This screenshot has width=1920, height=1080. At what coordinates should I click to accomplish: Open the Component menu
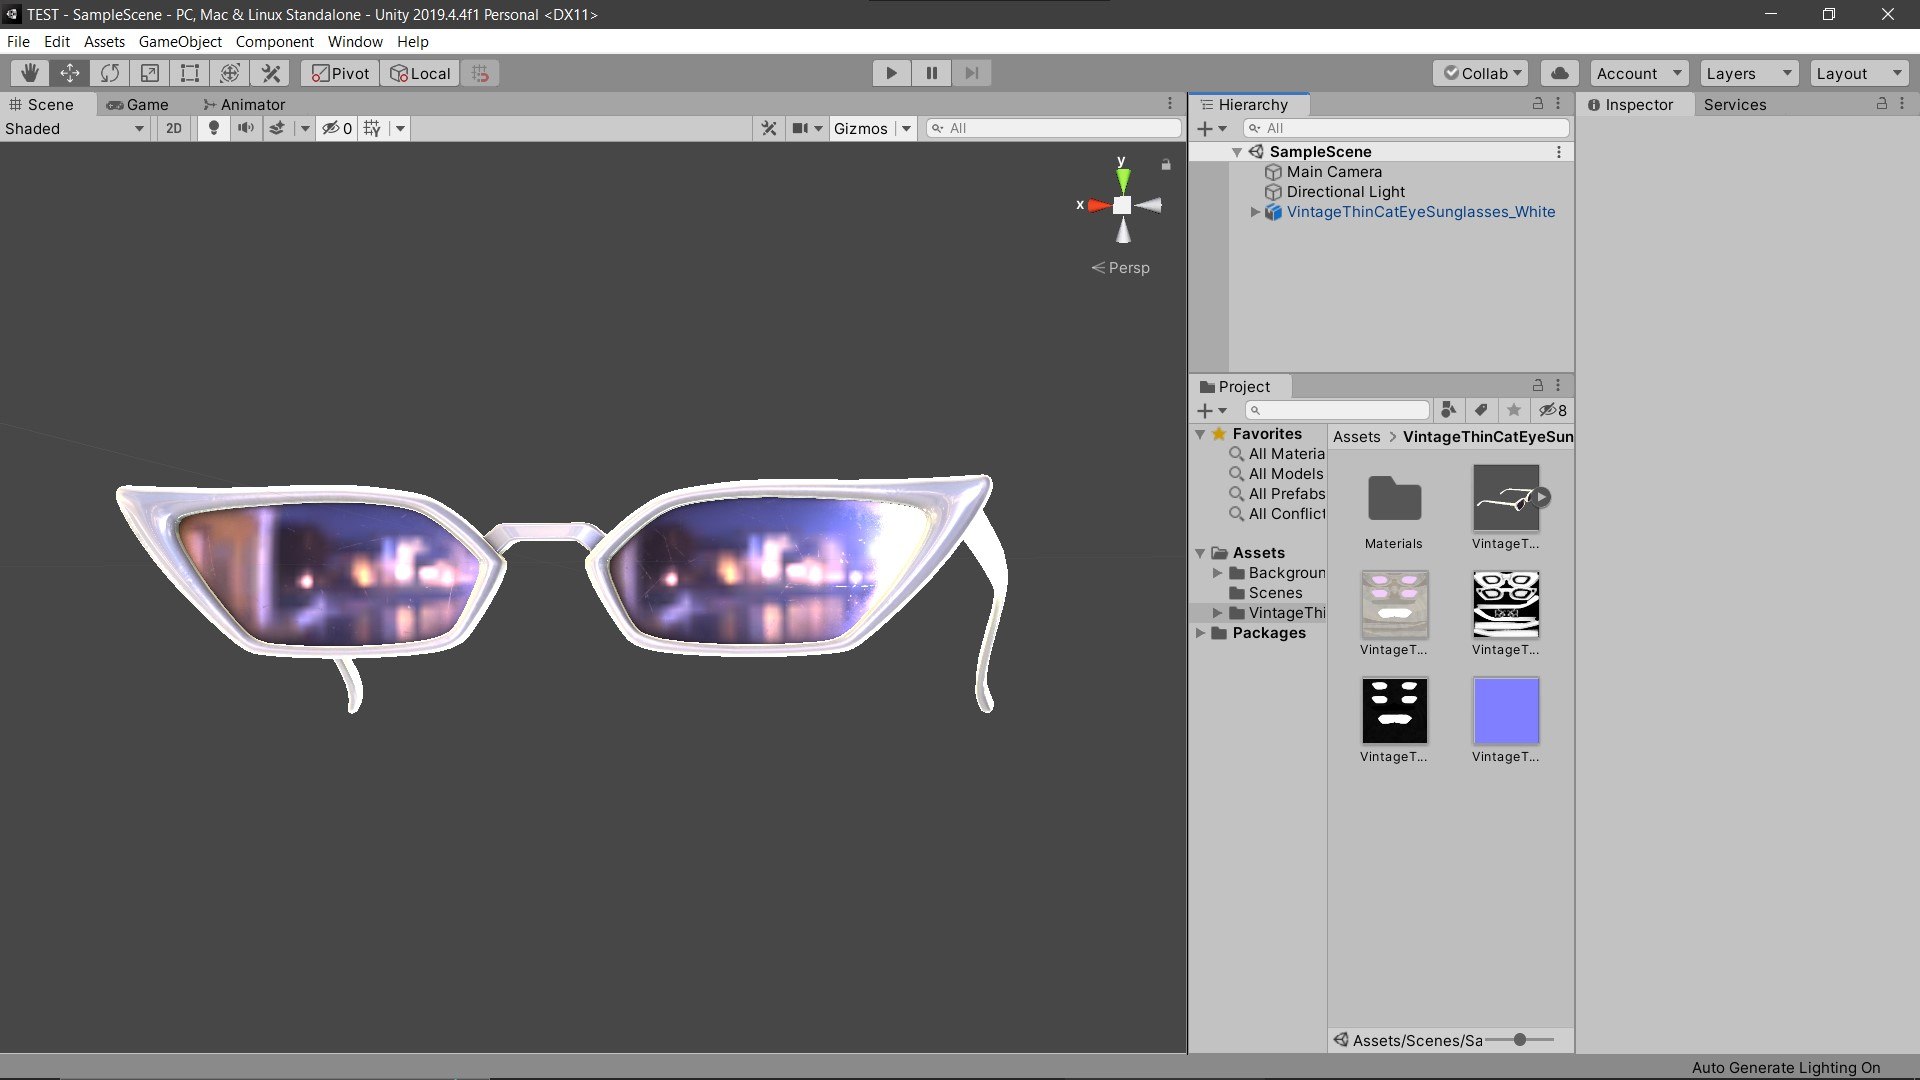click(x=274, y=42)
